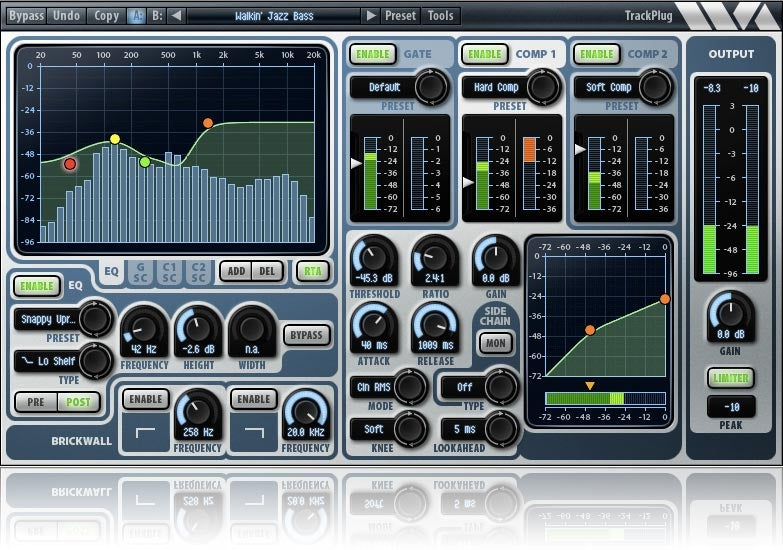Click the RELEASE knob
The height and width of the screenshot is (550, 783).
pyautogui.click(x=435, y=325)
